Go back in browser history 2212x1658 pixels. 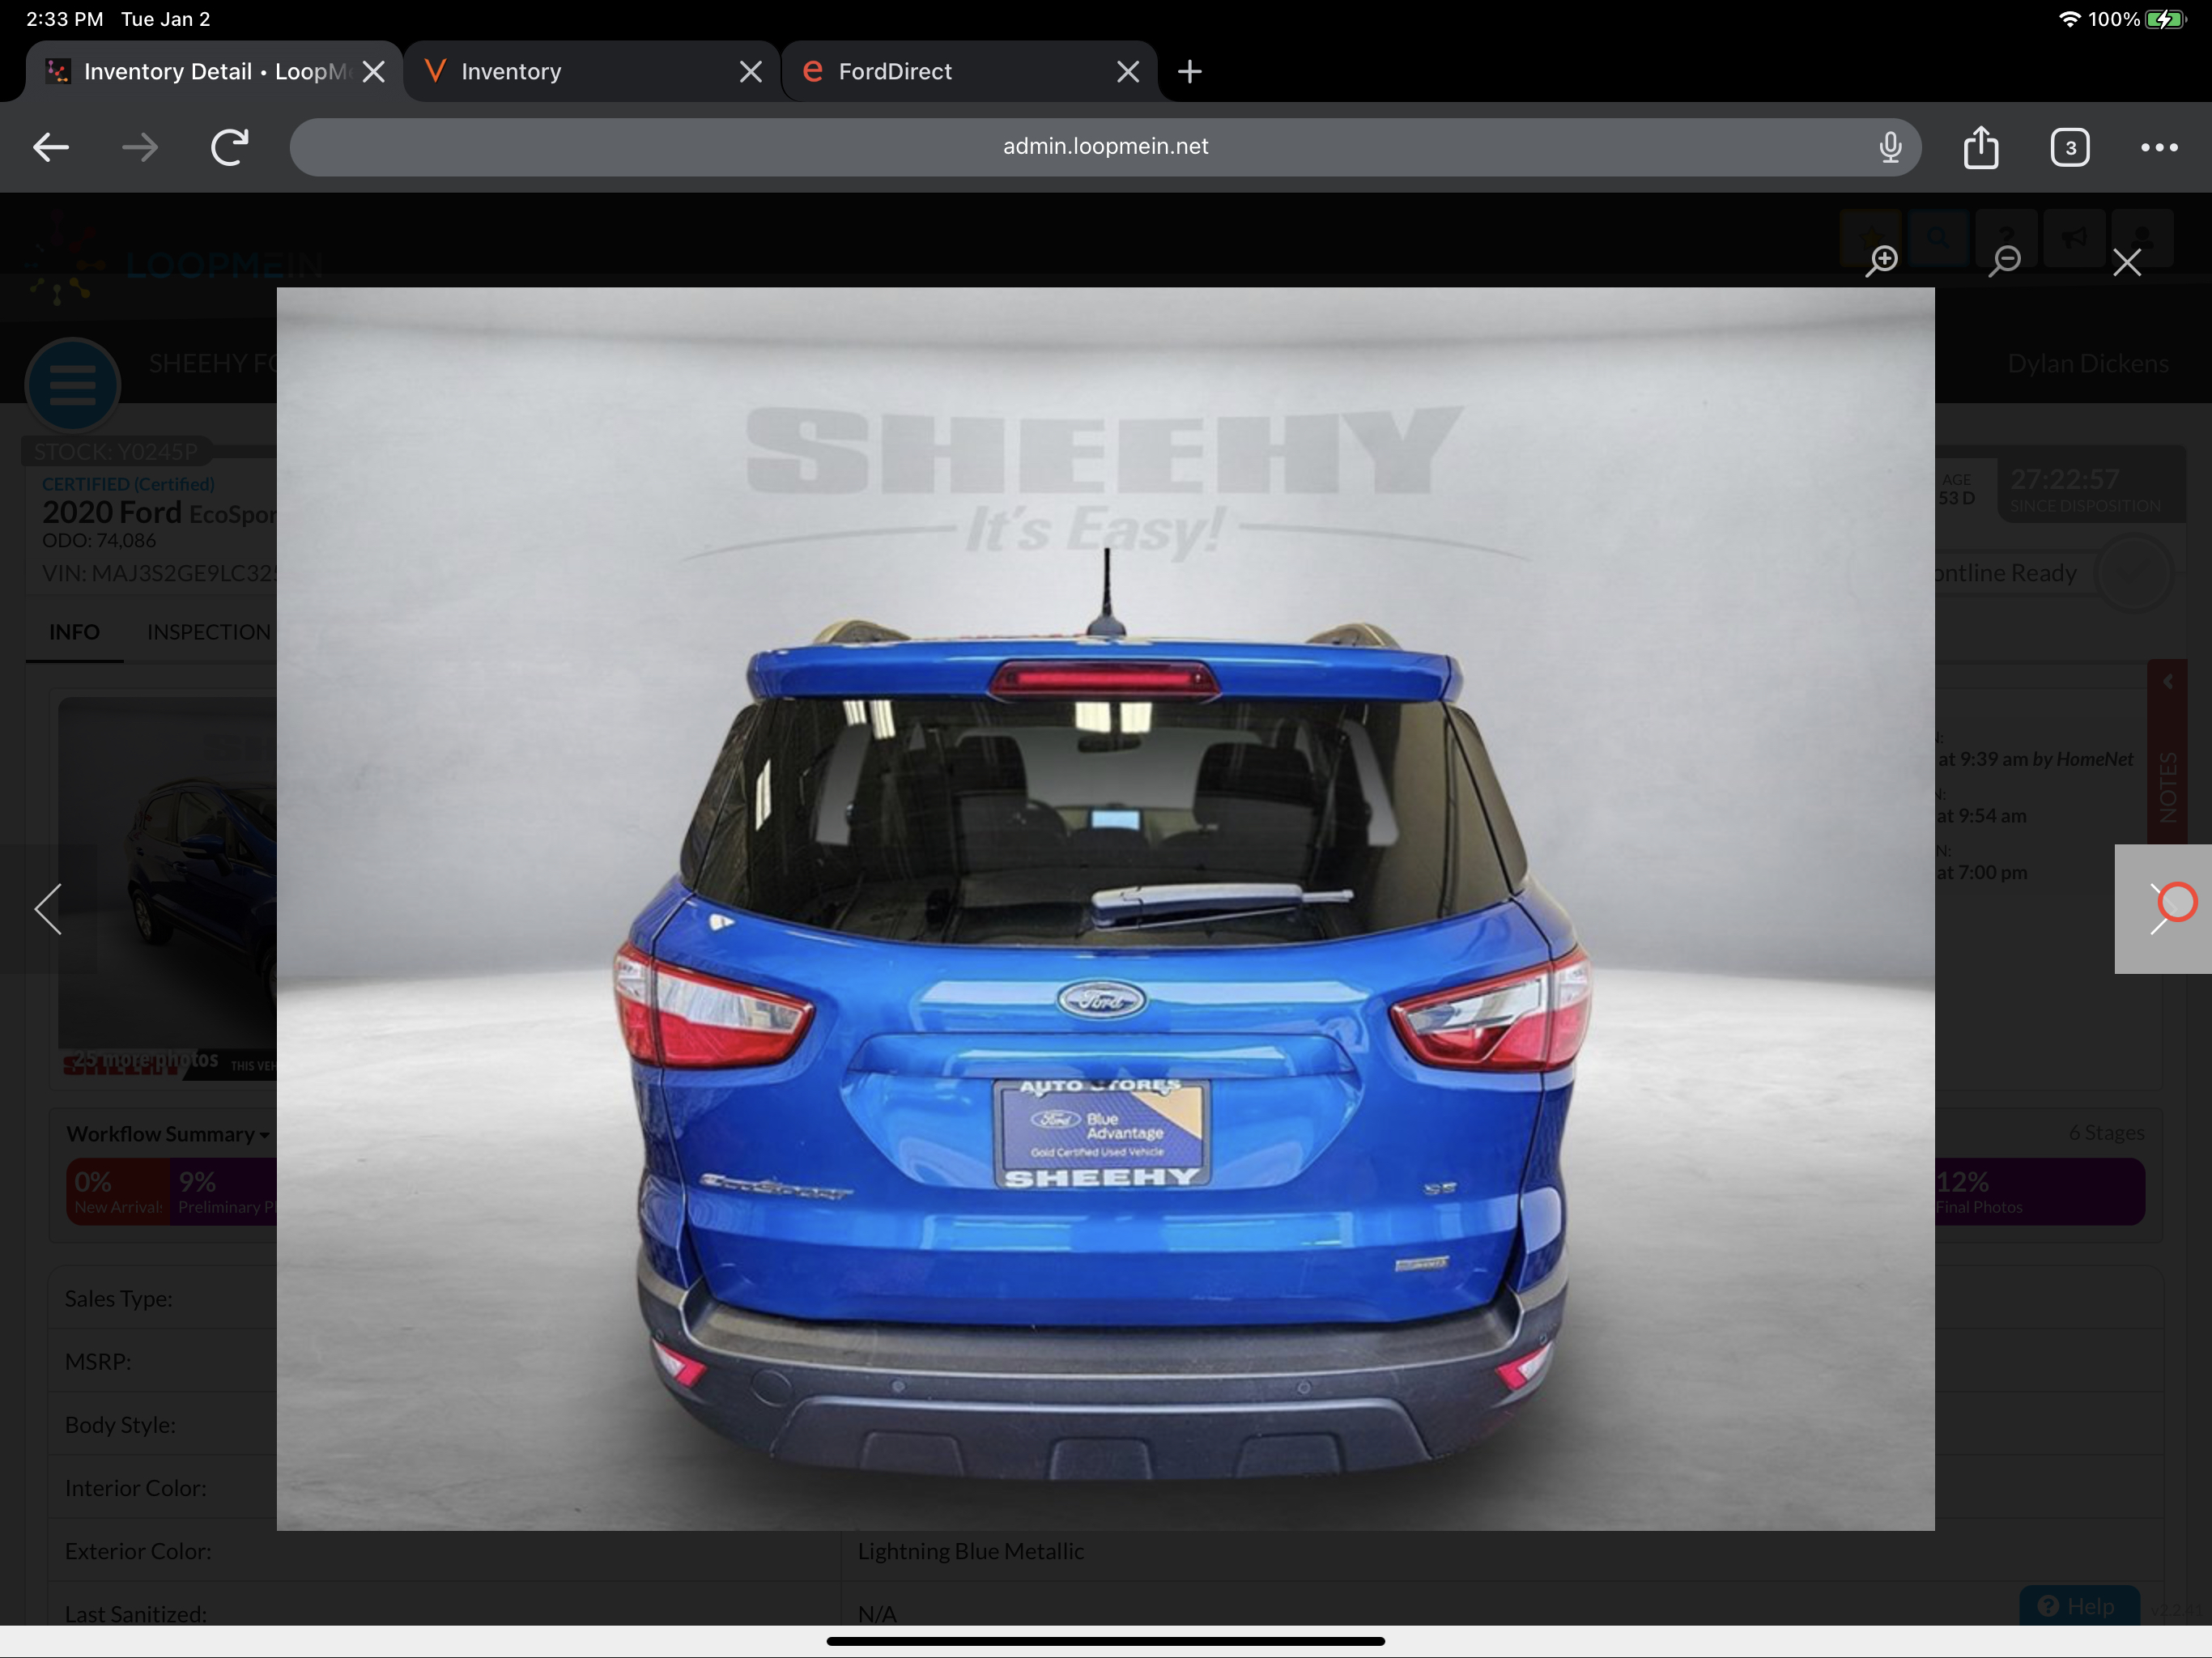51,148
